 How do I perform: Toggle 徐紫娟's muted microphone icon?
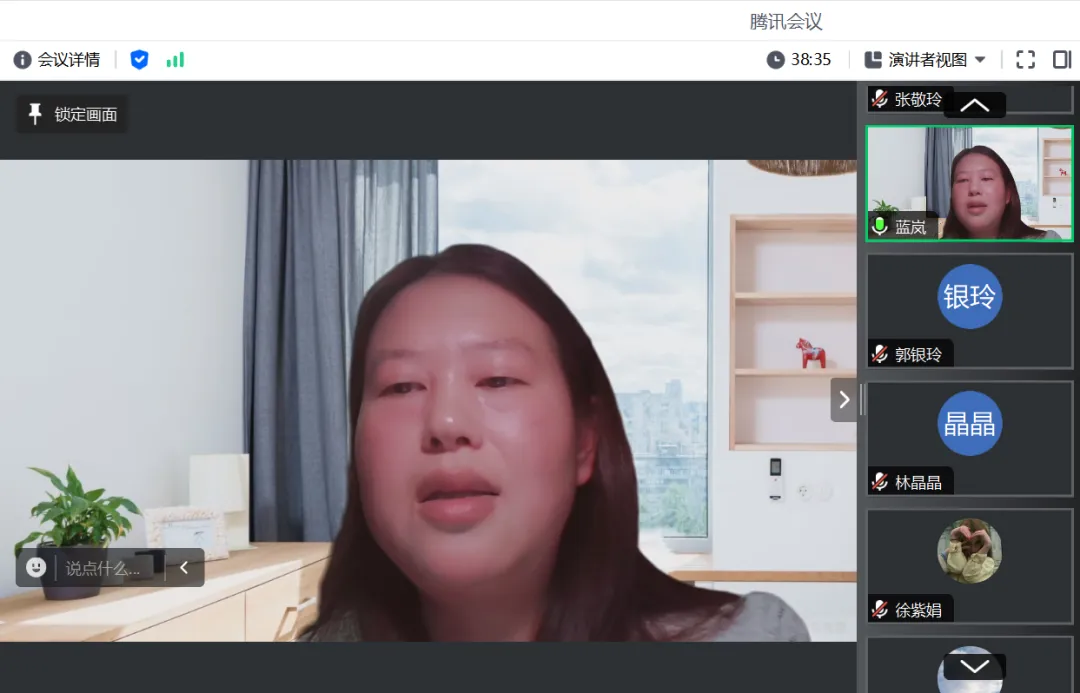coord(880,609)
